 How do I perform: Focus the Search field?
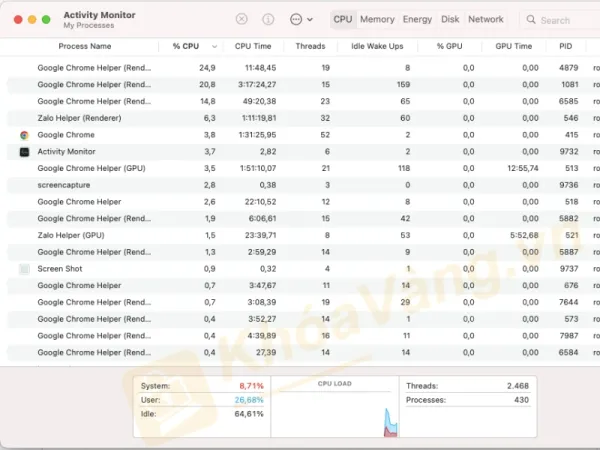(x=561, y=20)
